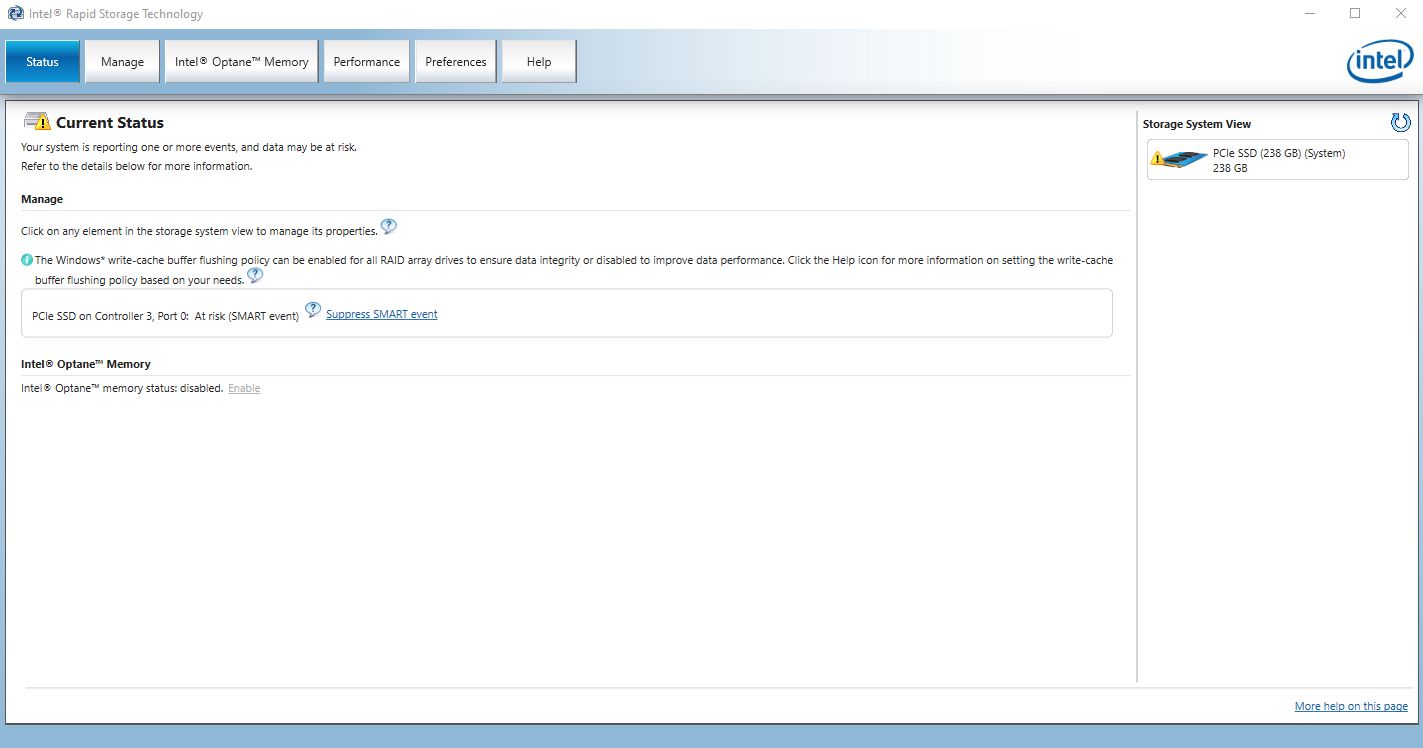The width and height of the screenshot is (1423, 748).
Task: Open the Help tab
Action: click(539, 61)
